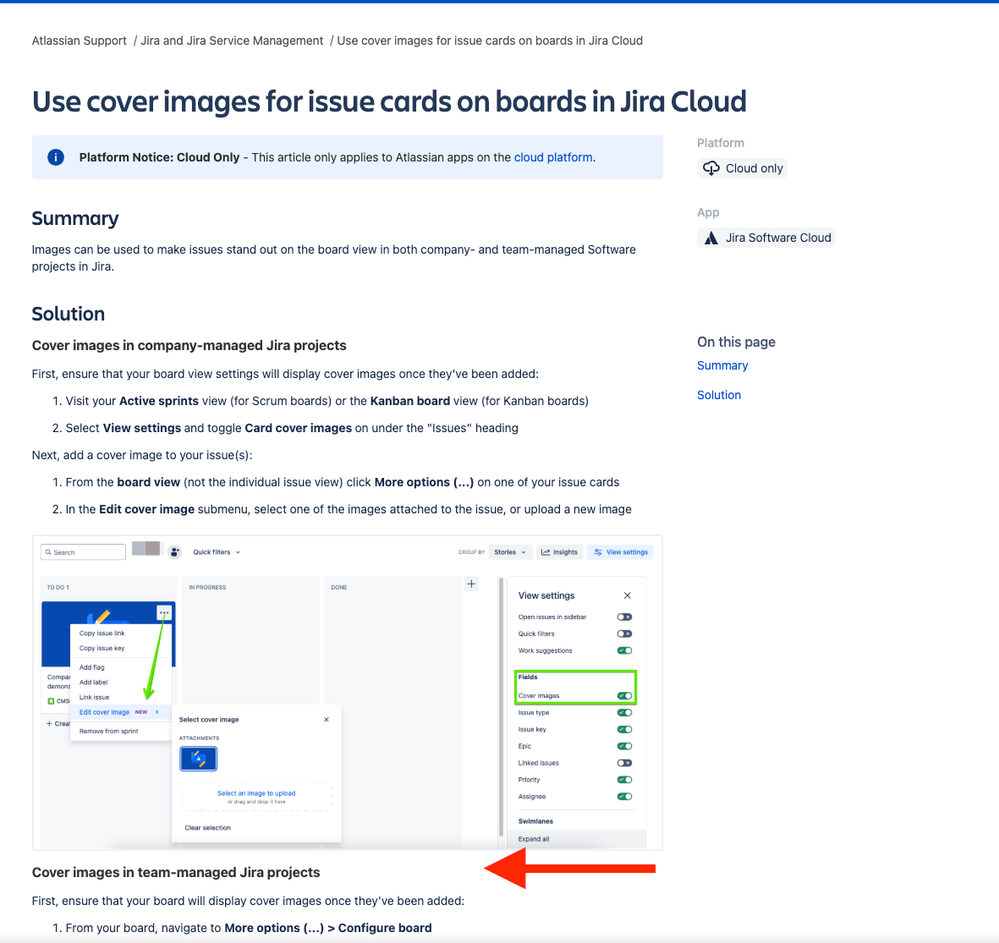
Task: Choose Add label from card menu
Action: pyautogui.click(x=93, y=682)
